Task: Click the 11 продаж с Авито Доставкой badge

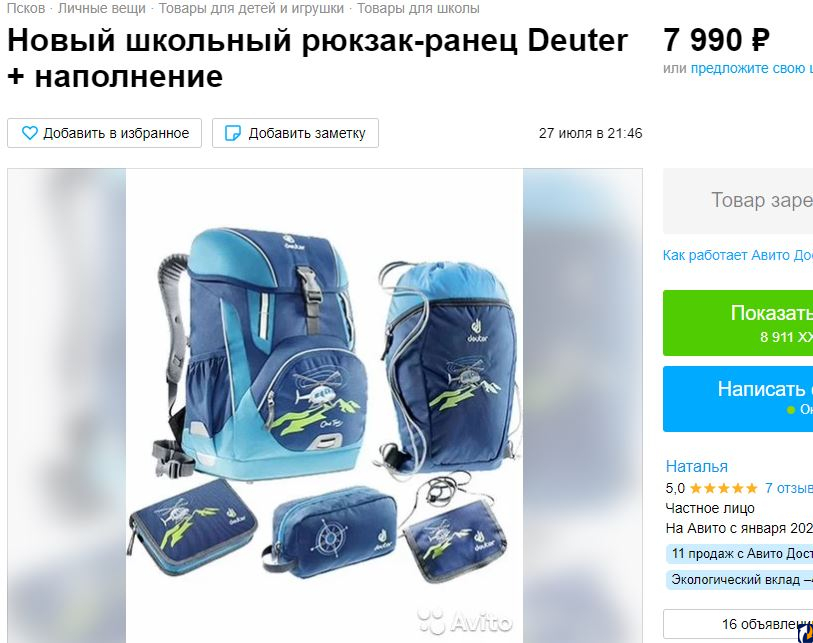Action: (x=739, y=553)
